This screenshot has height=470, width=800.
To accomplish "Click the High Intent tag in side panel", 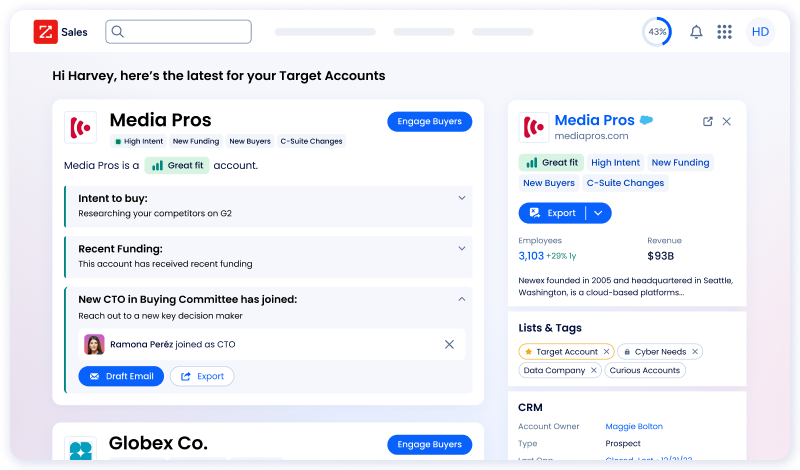I will [x=615, y=163].
